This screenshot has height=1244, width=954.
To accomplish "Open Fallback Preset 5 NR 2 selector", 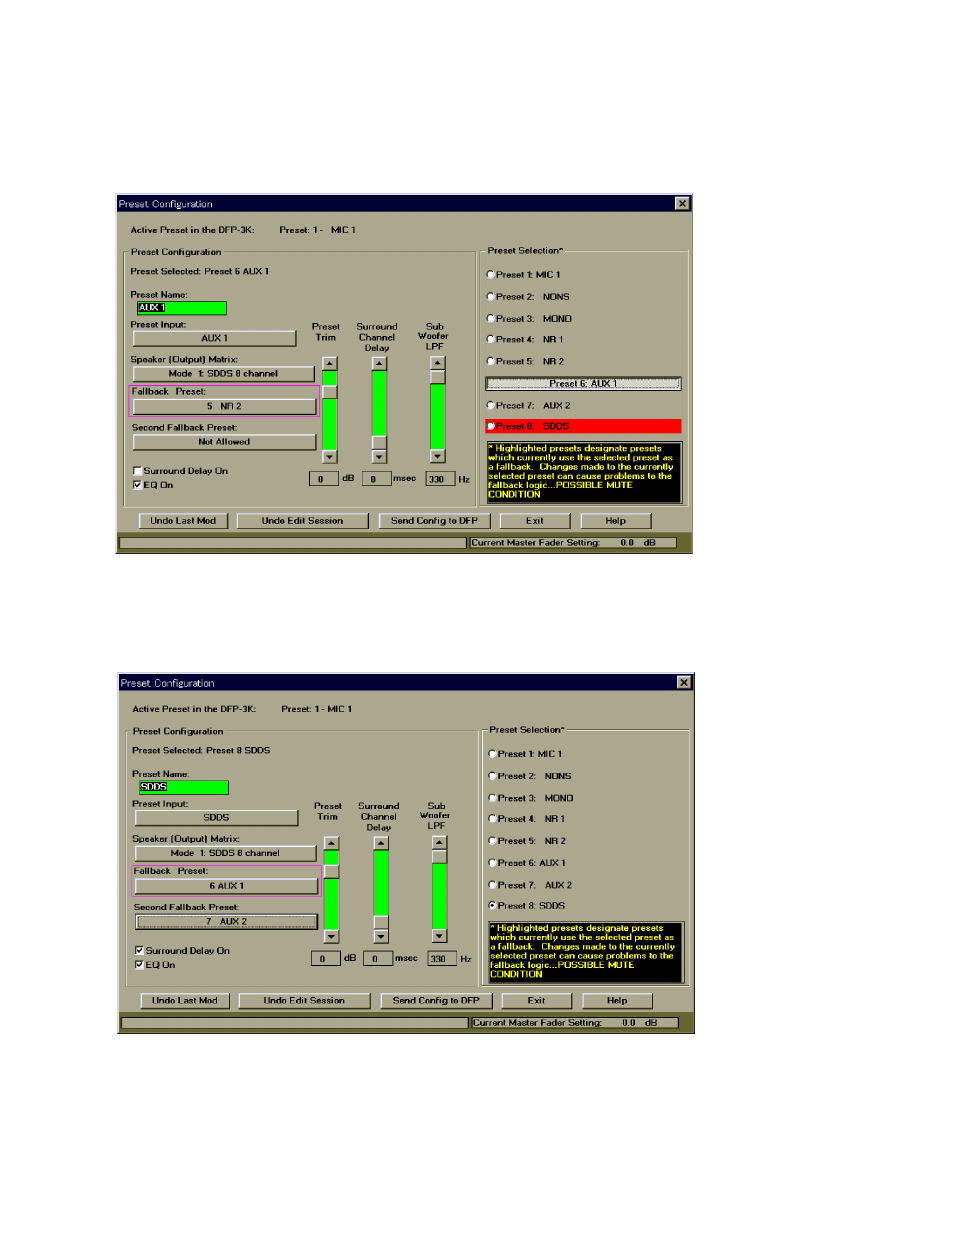I will [224, 407].
